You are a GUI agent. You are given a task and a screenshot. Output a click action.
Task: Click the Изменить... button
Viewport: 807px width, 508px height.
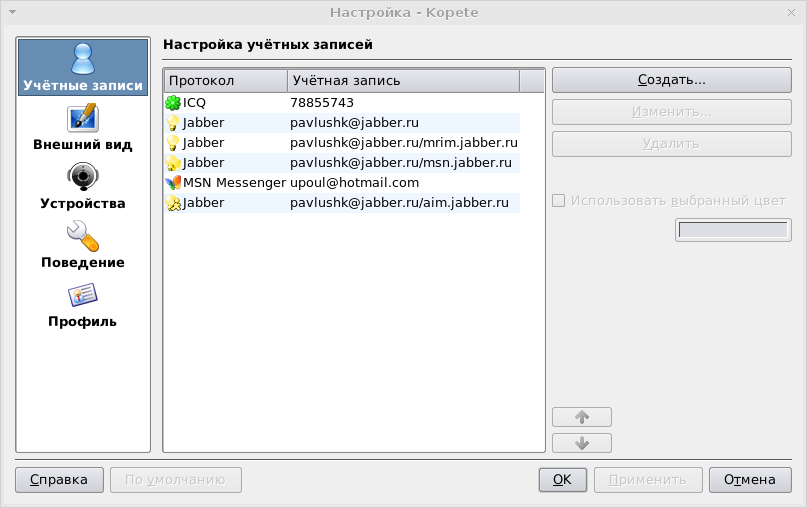pos(671,111)
